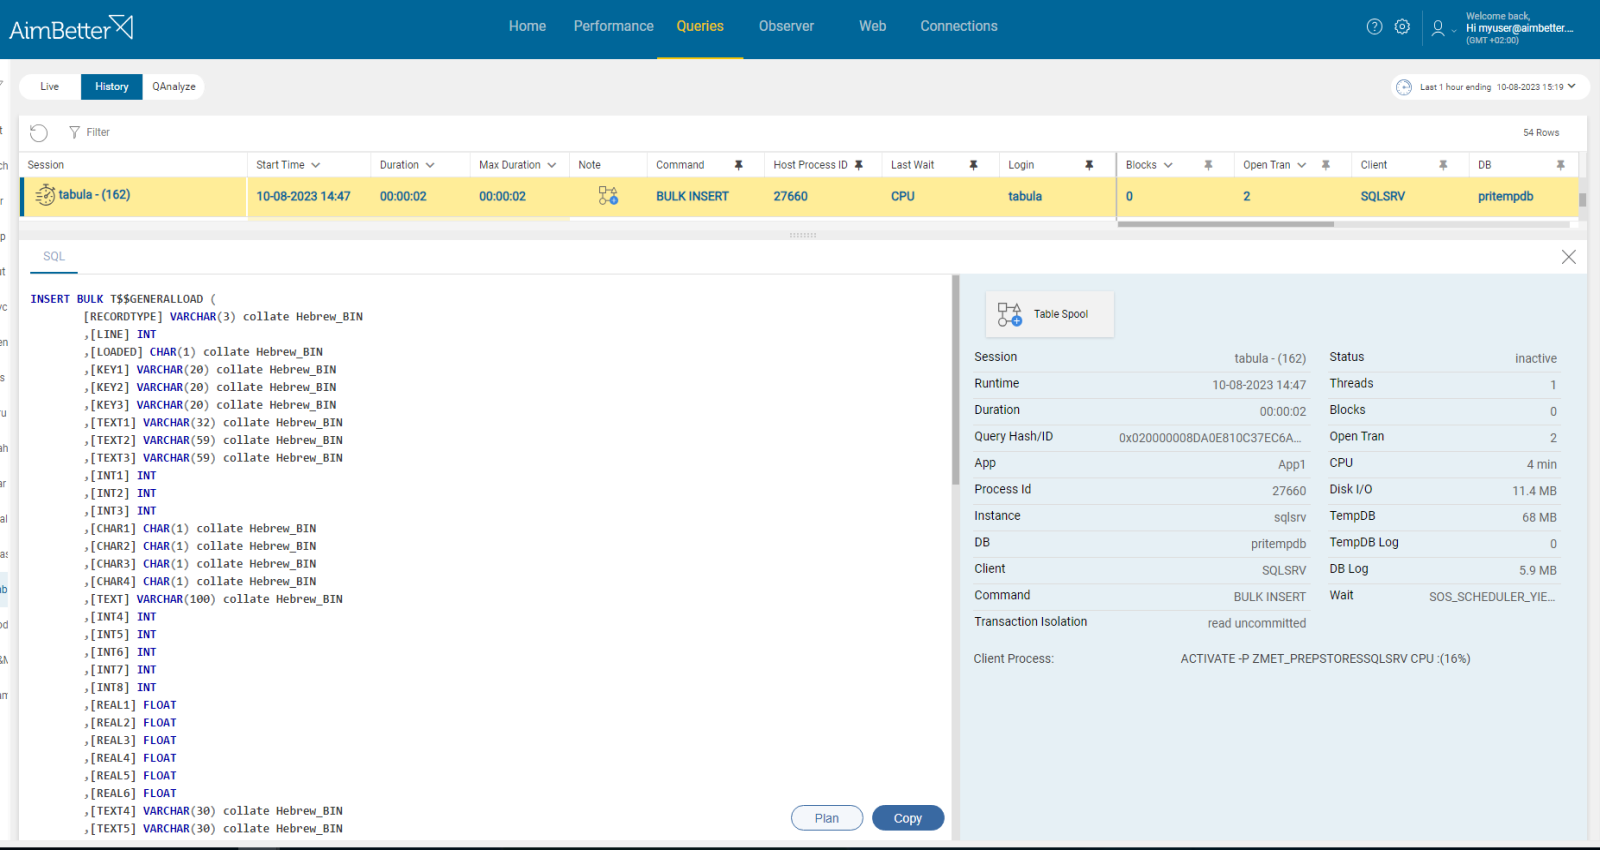This screenshot has height=850, width=1600.
Task: Click the BULK INSERT command cell
Action: pyautogui.click(x=692, y=196)
